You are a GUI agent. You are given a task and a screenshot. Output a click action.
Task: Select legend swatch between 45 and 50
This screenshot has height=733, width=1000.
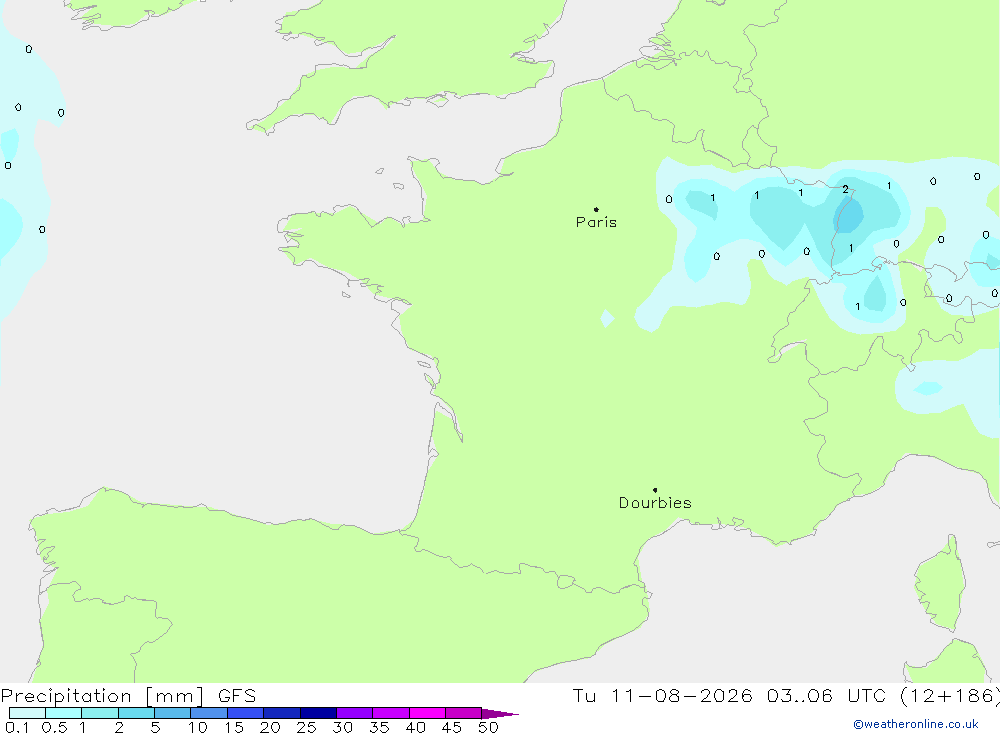464,713
